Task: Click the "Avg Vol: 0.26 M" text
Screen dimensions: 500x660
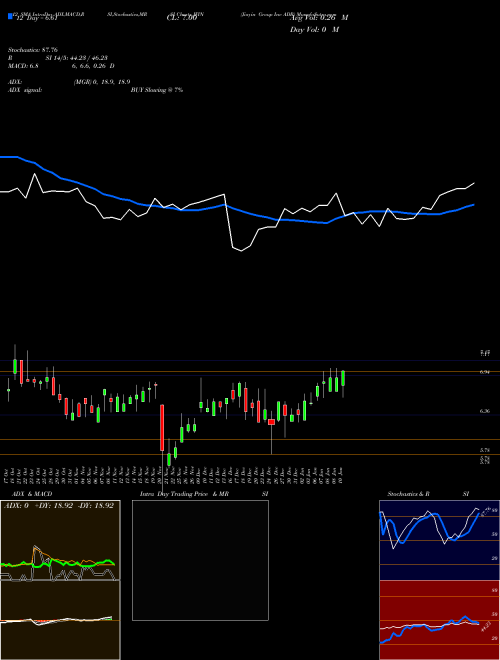Action: click(319, 18)
